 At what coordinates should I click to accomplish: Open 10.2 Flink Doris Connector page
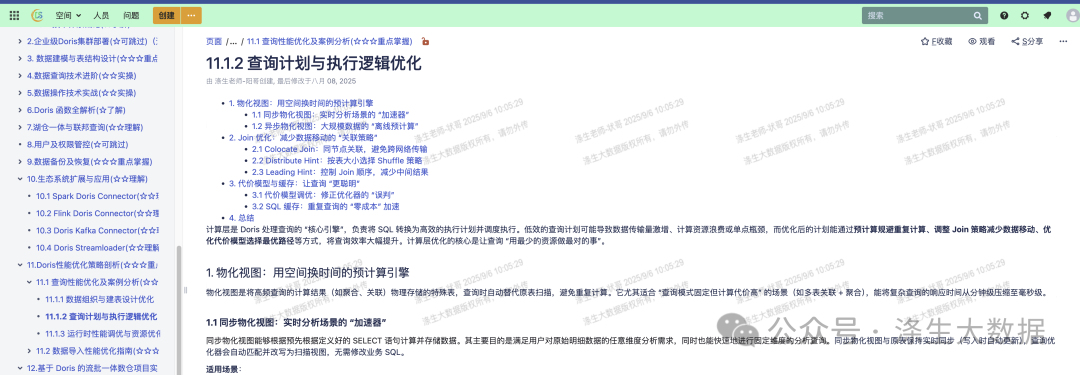tap(97, 214)
